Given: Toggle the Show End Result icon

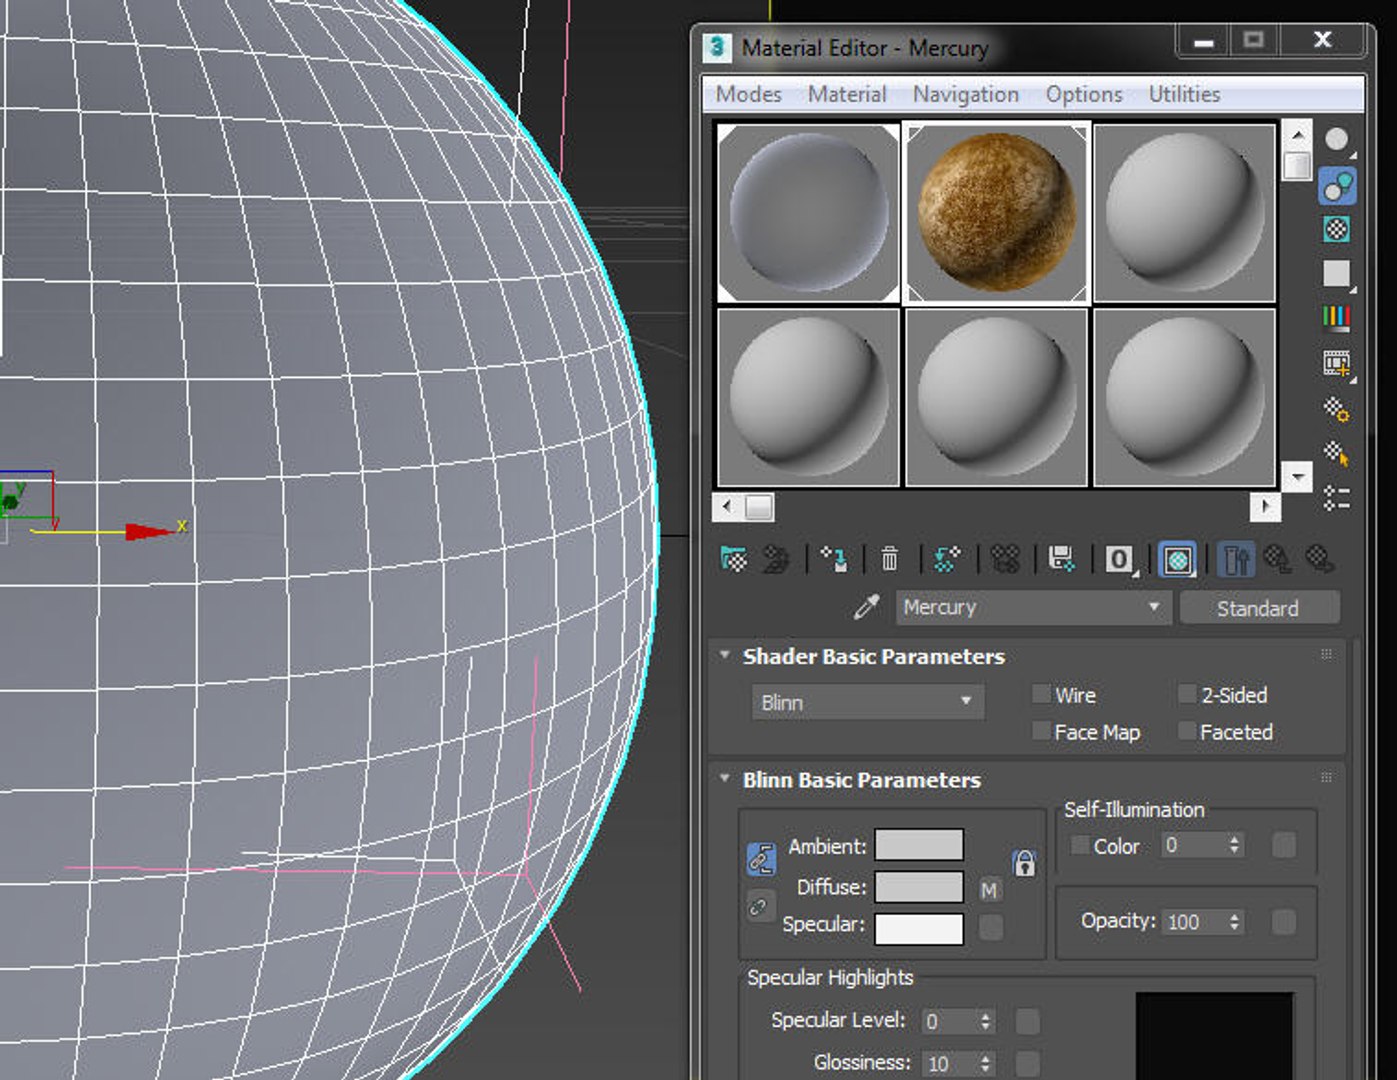Looking at the screenshot, I should point(1236,560).
